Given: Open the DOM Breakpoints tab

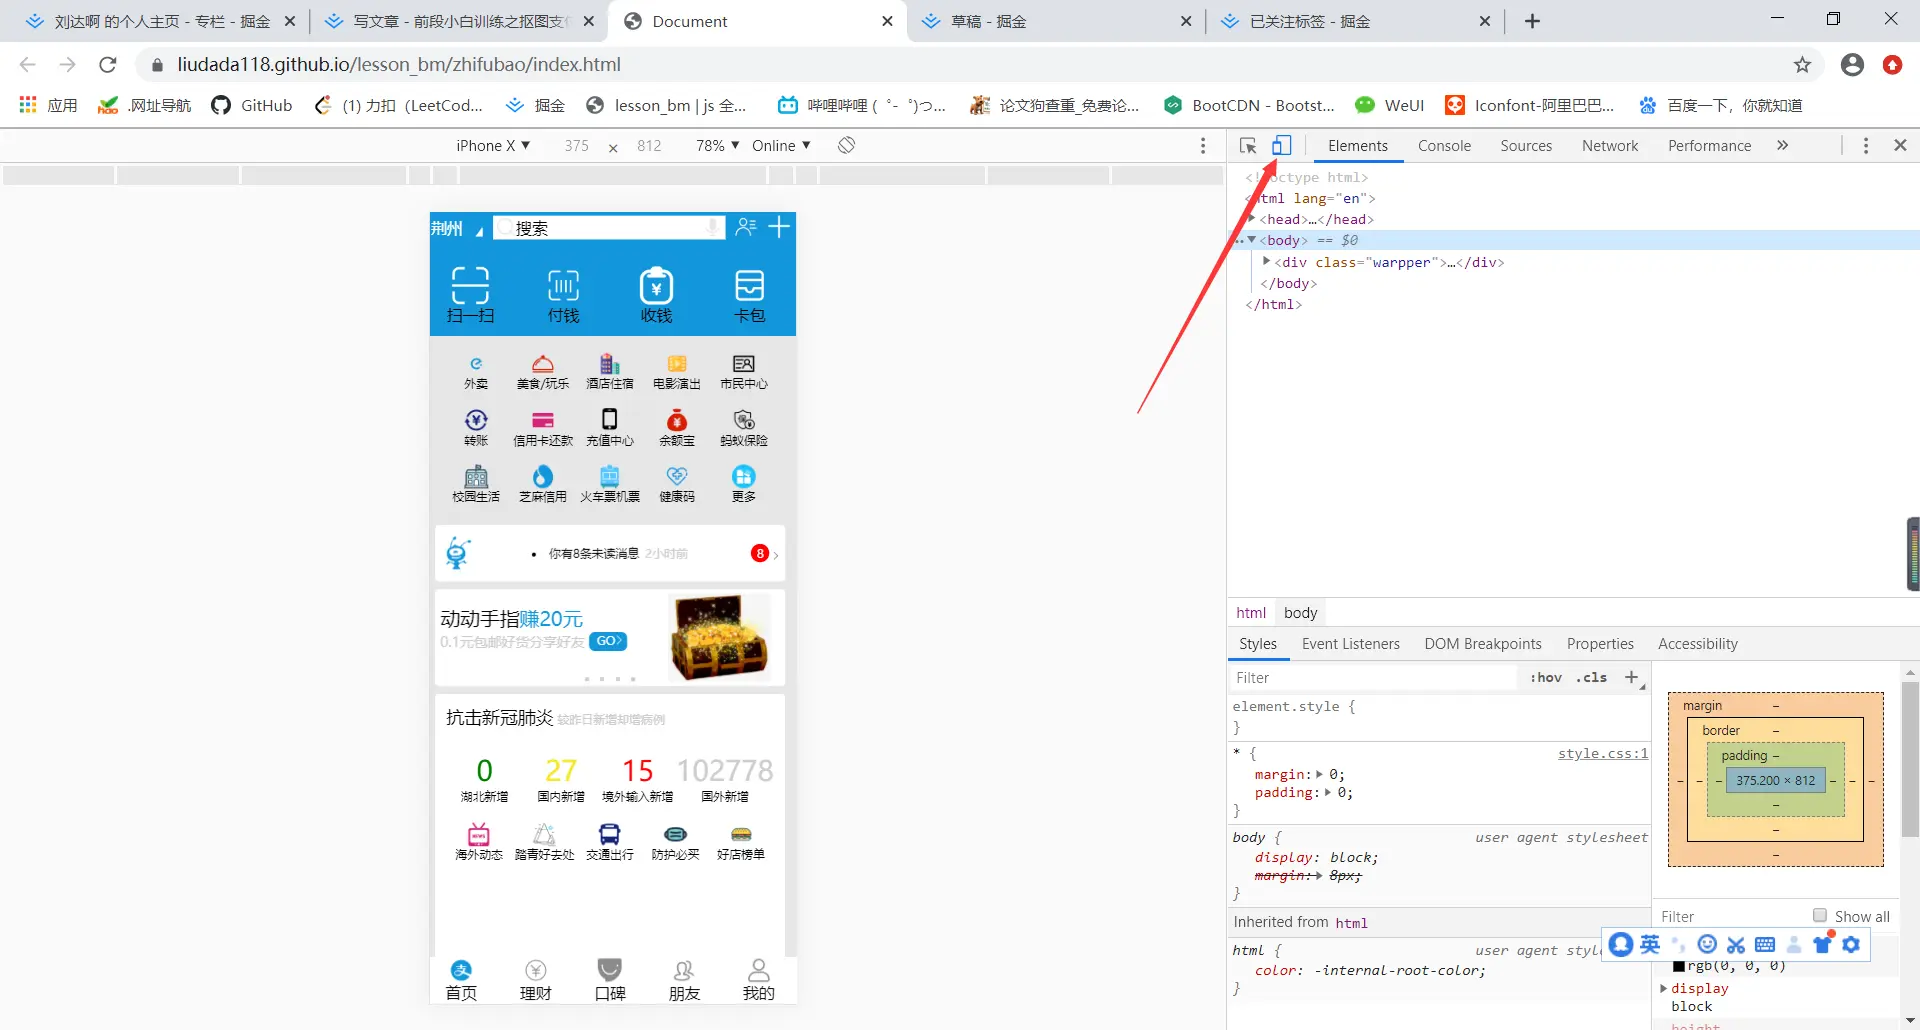Looking at the screenshot, I should point(1483,644).
